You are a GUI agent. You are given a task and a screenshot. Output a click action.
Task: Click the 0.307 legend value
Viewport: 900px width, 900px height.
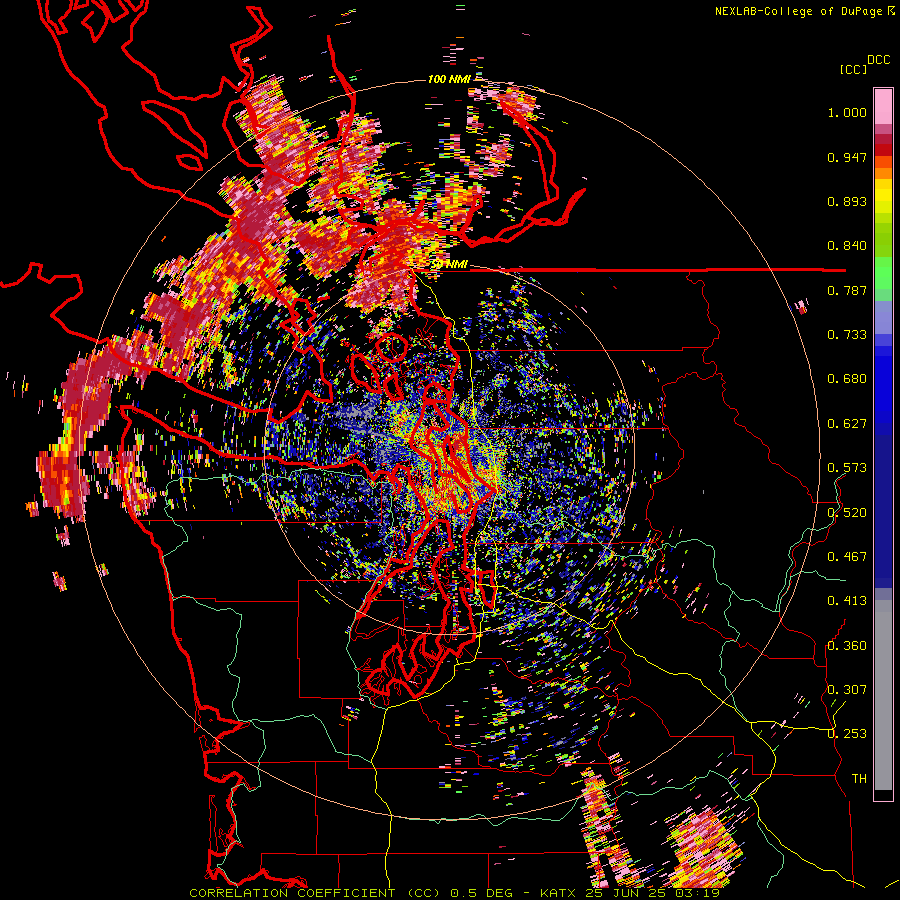point(847,689)
